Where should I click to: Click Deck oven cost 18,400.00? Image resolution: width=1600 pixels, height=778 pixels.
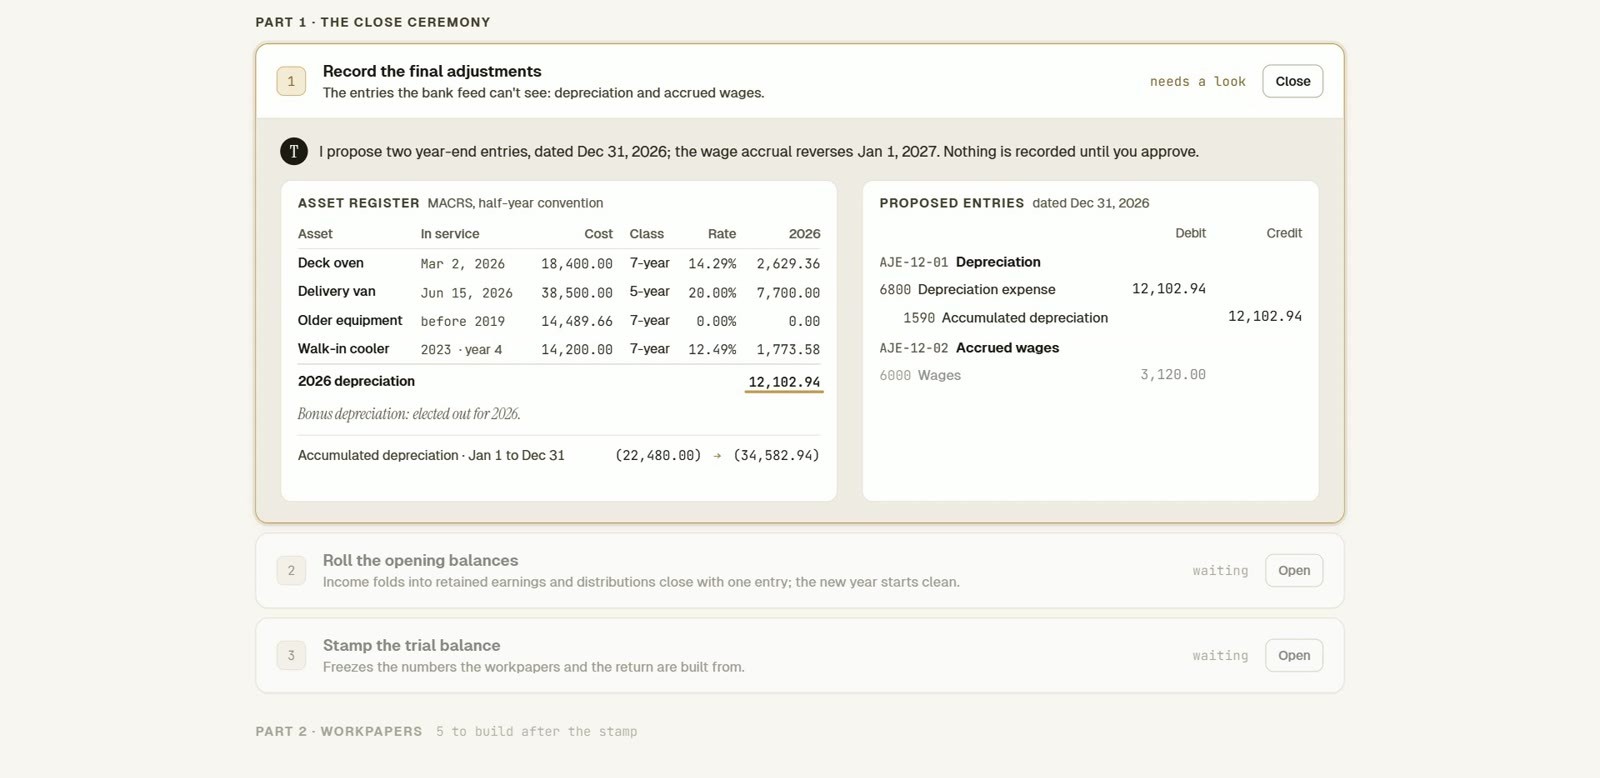(576, 264)
